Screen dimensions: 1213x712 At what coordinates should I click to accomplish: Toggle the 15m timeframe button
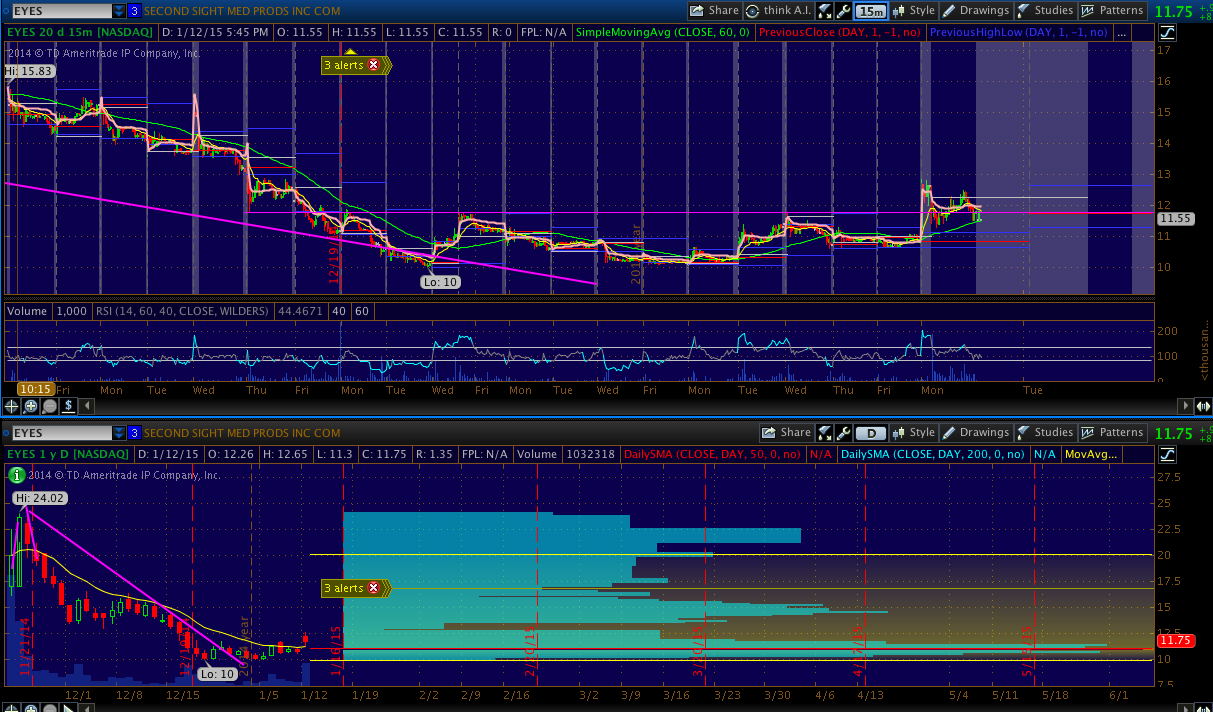click(x=871, y=11)
